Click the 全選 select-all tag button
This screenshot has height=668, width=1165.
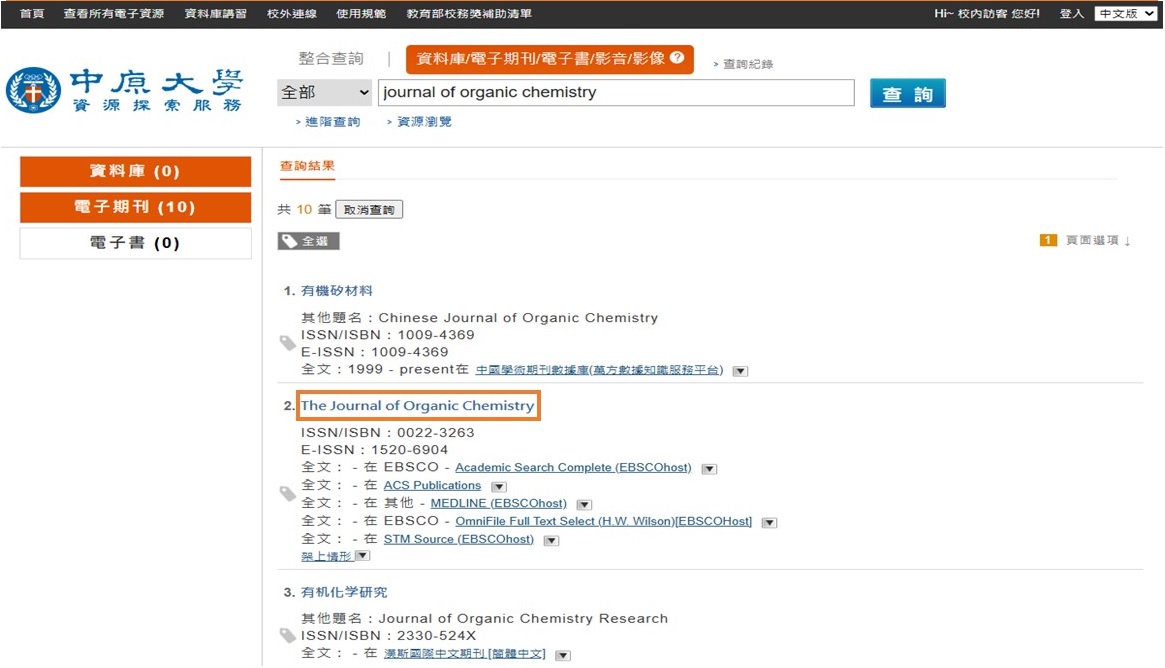[308, 241]
